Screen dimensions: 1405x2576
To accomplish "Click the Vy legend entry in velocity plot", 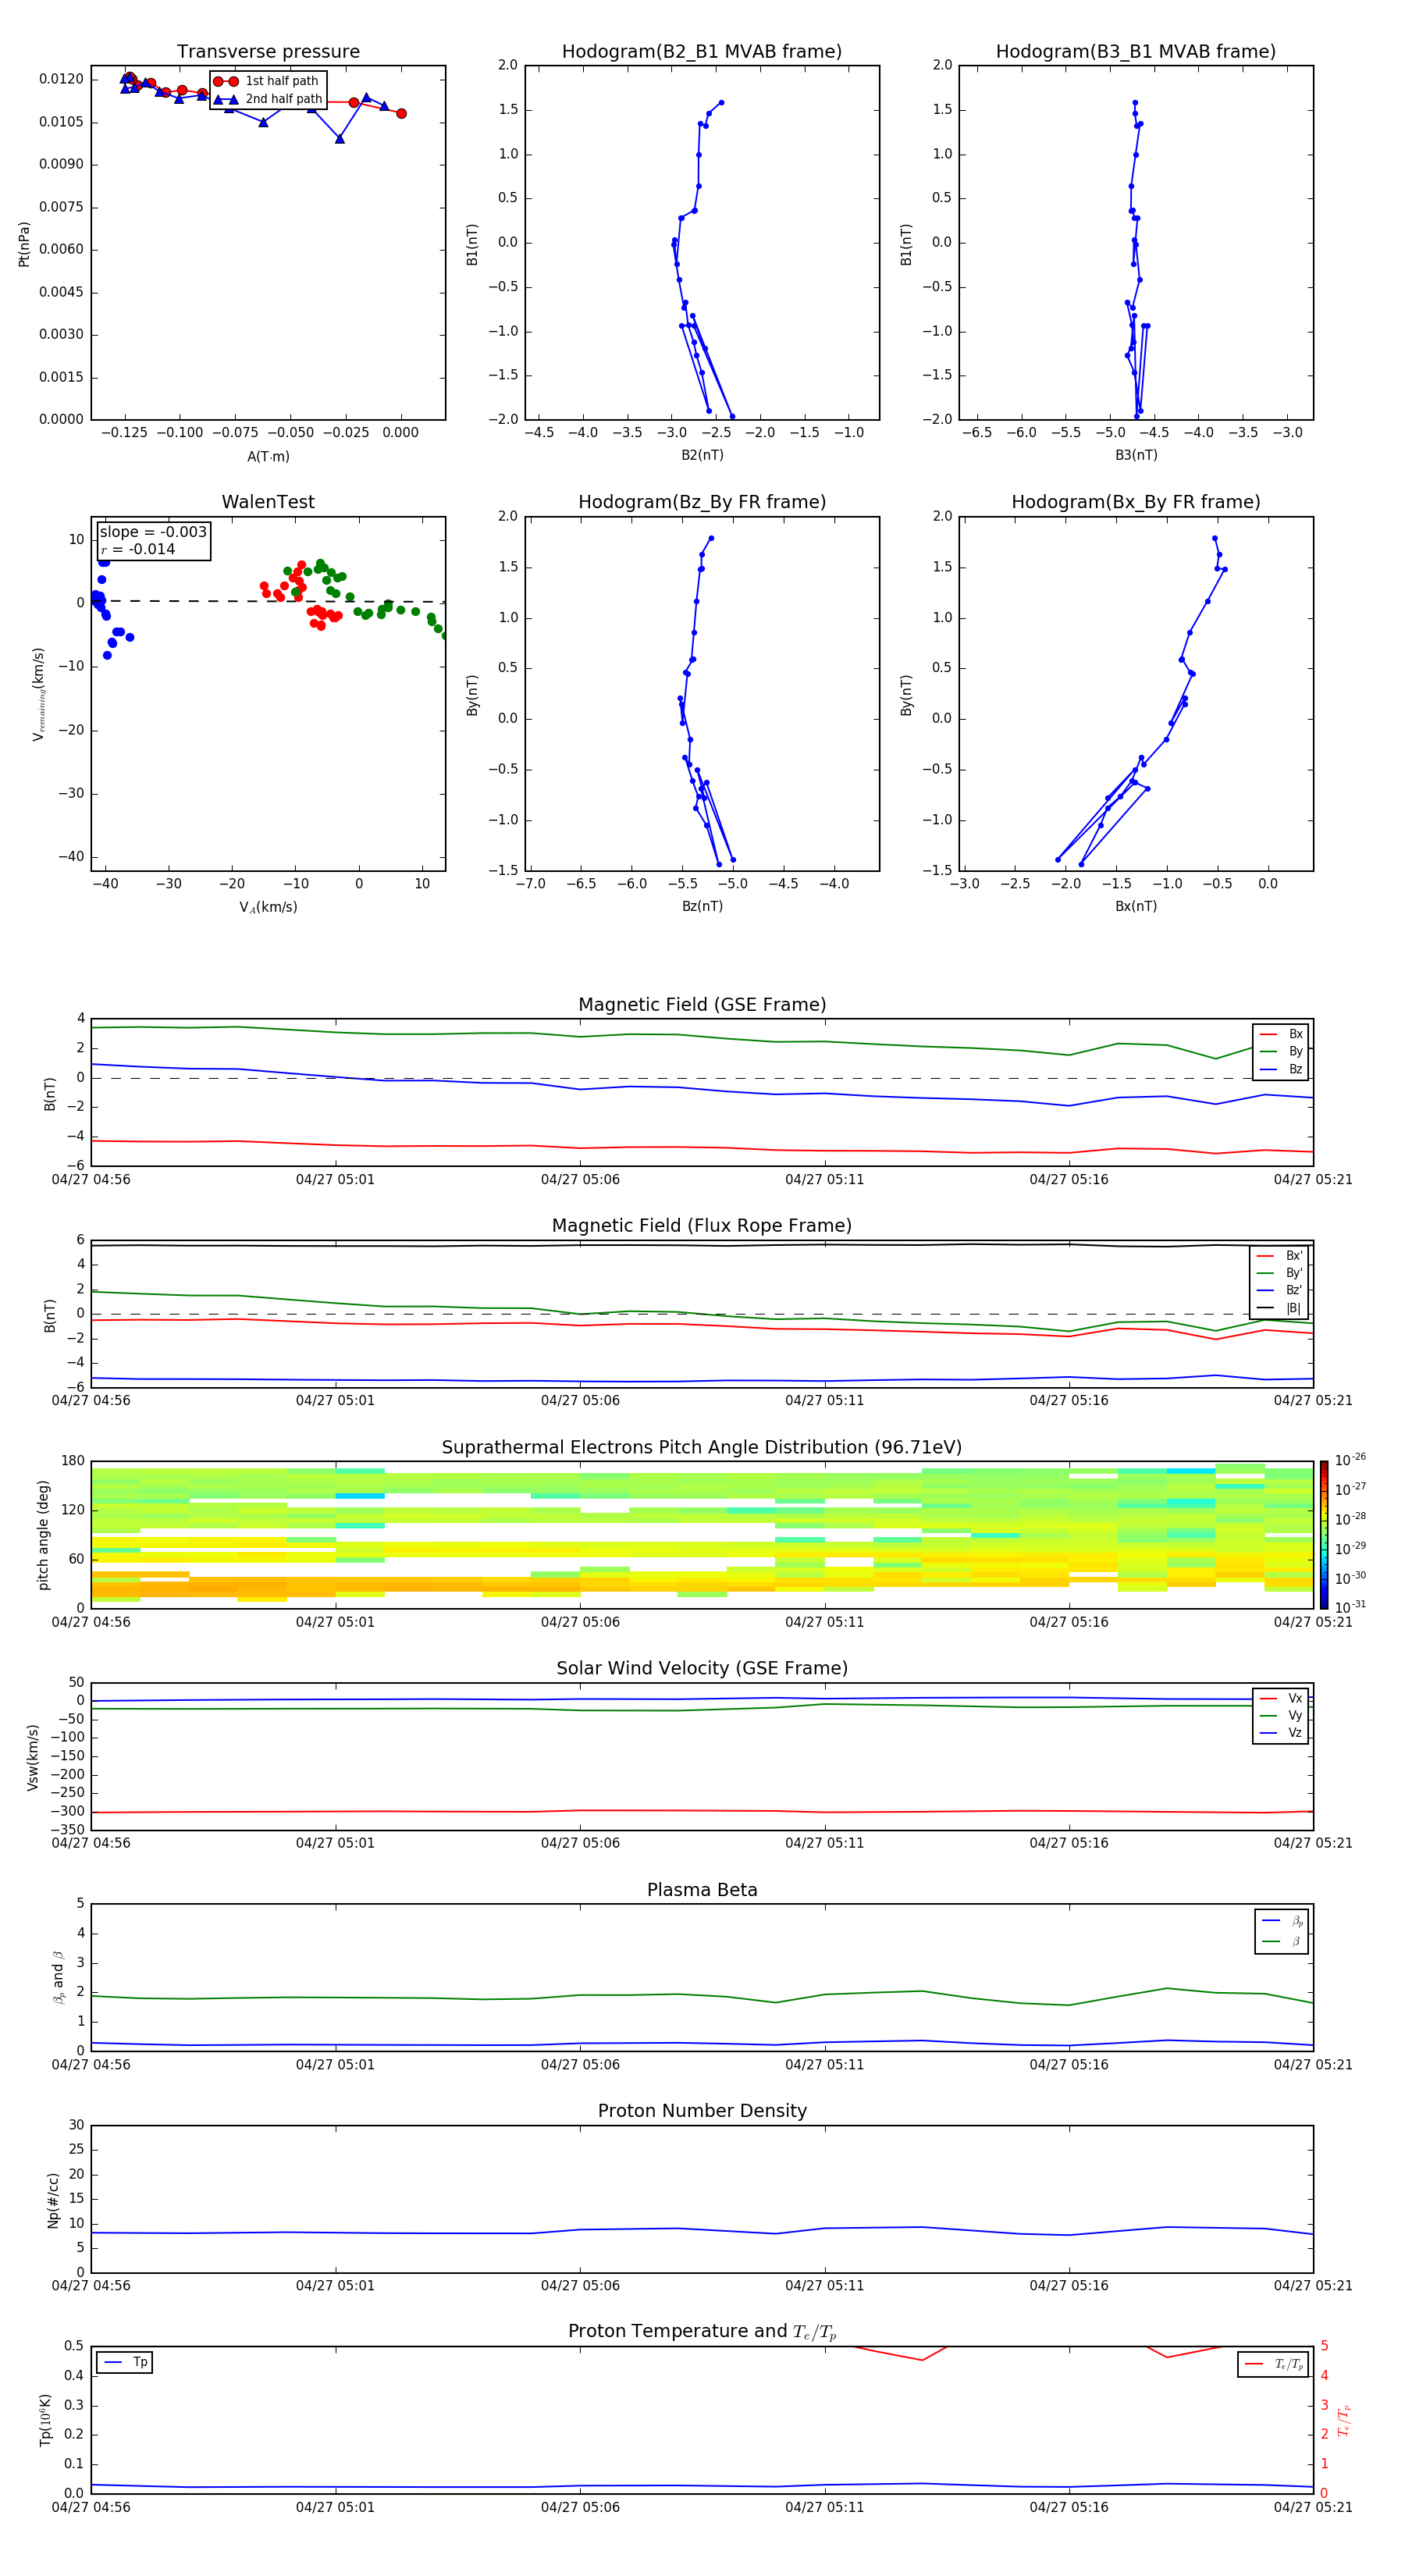I will (1281, 1716).
